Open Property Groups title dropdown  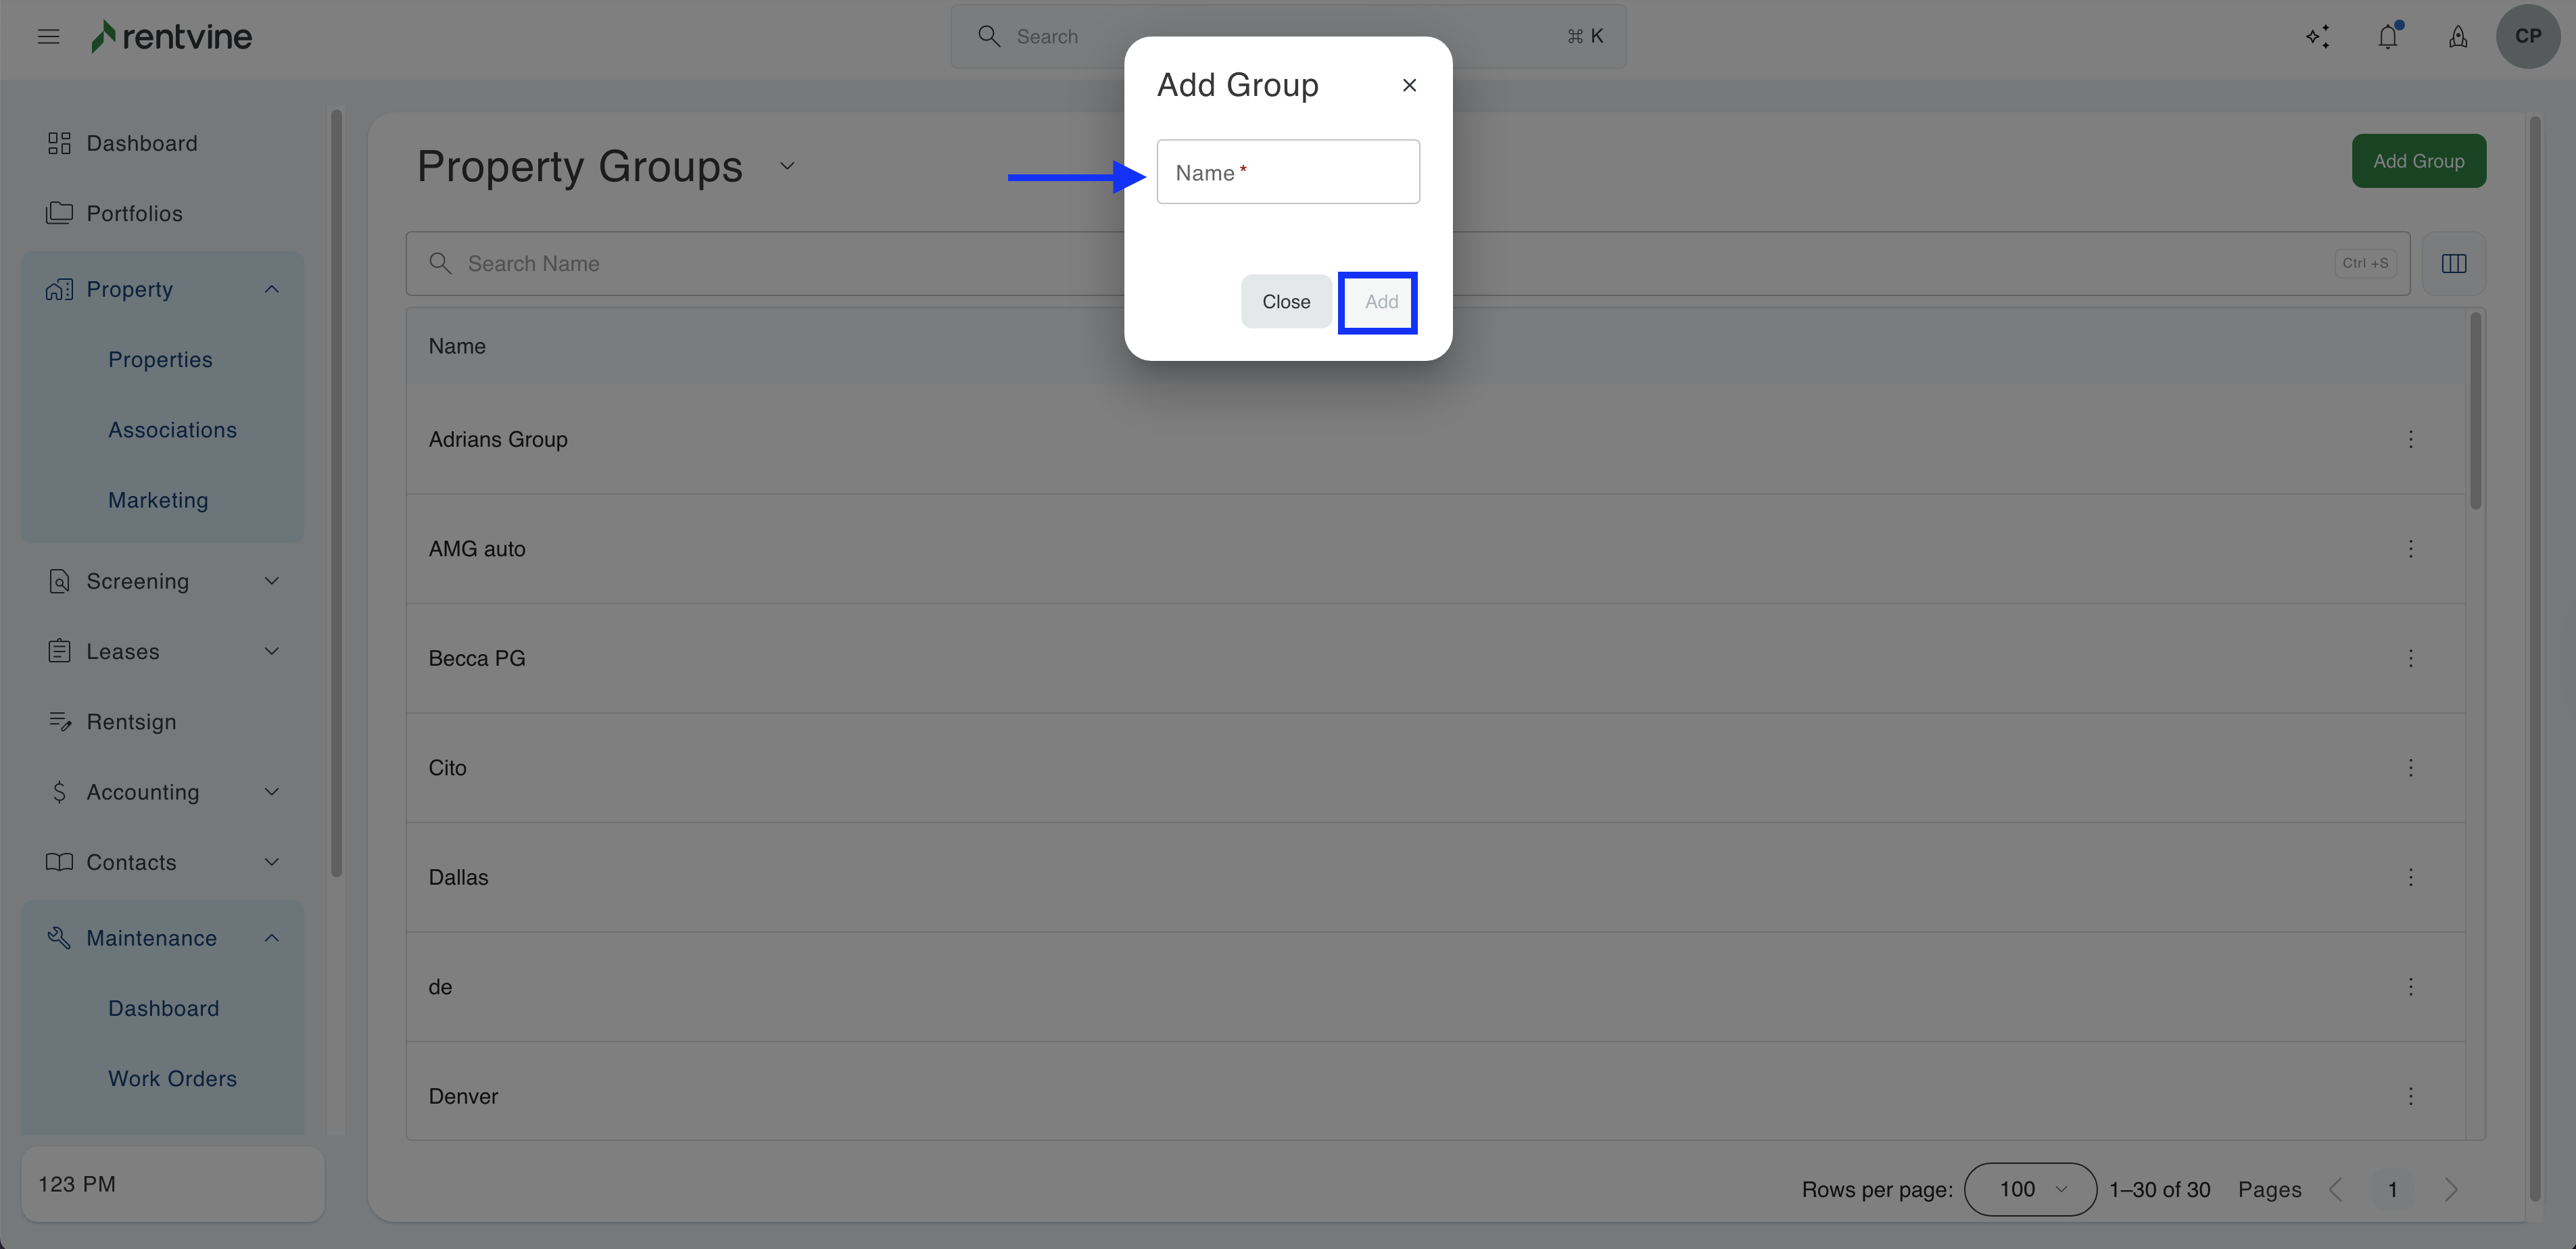[x=787, y=166]
